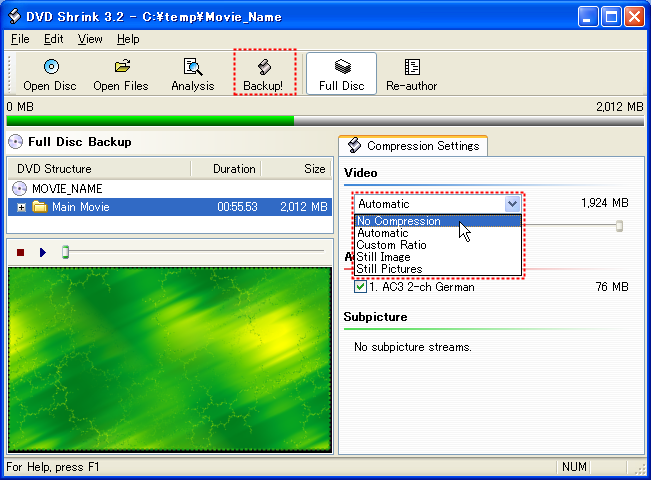The width and height of the screenshot is (651, 480).
Task: Click the Open Files folder icon
Action: (121, 68)
